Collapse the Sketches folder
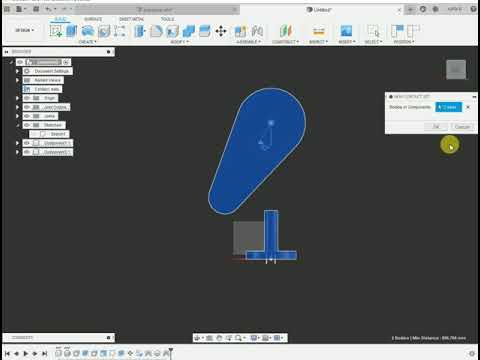The image size is (480, 360). point(17,125)
